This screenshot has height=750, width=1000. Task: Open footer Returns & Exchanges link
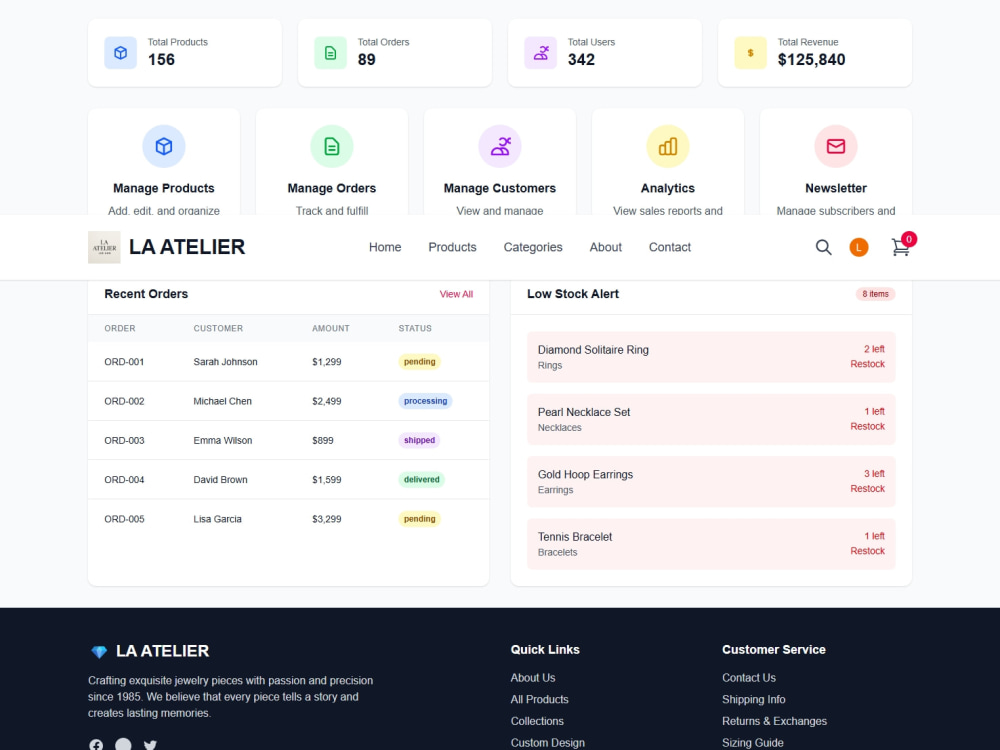(x=774, y=721)
